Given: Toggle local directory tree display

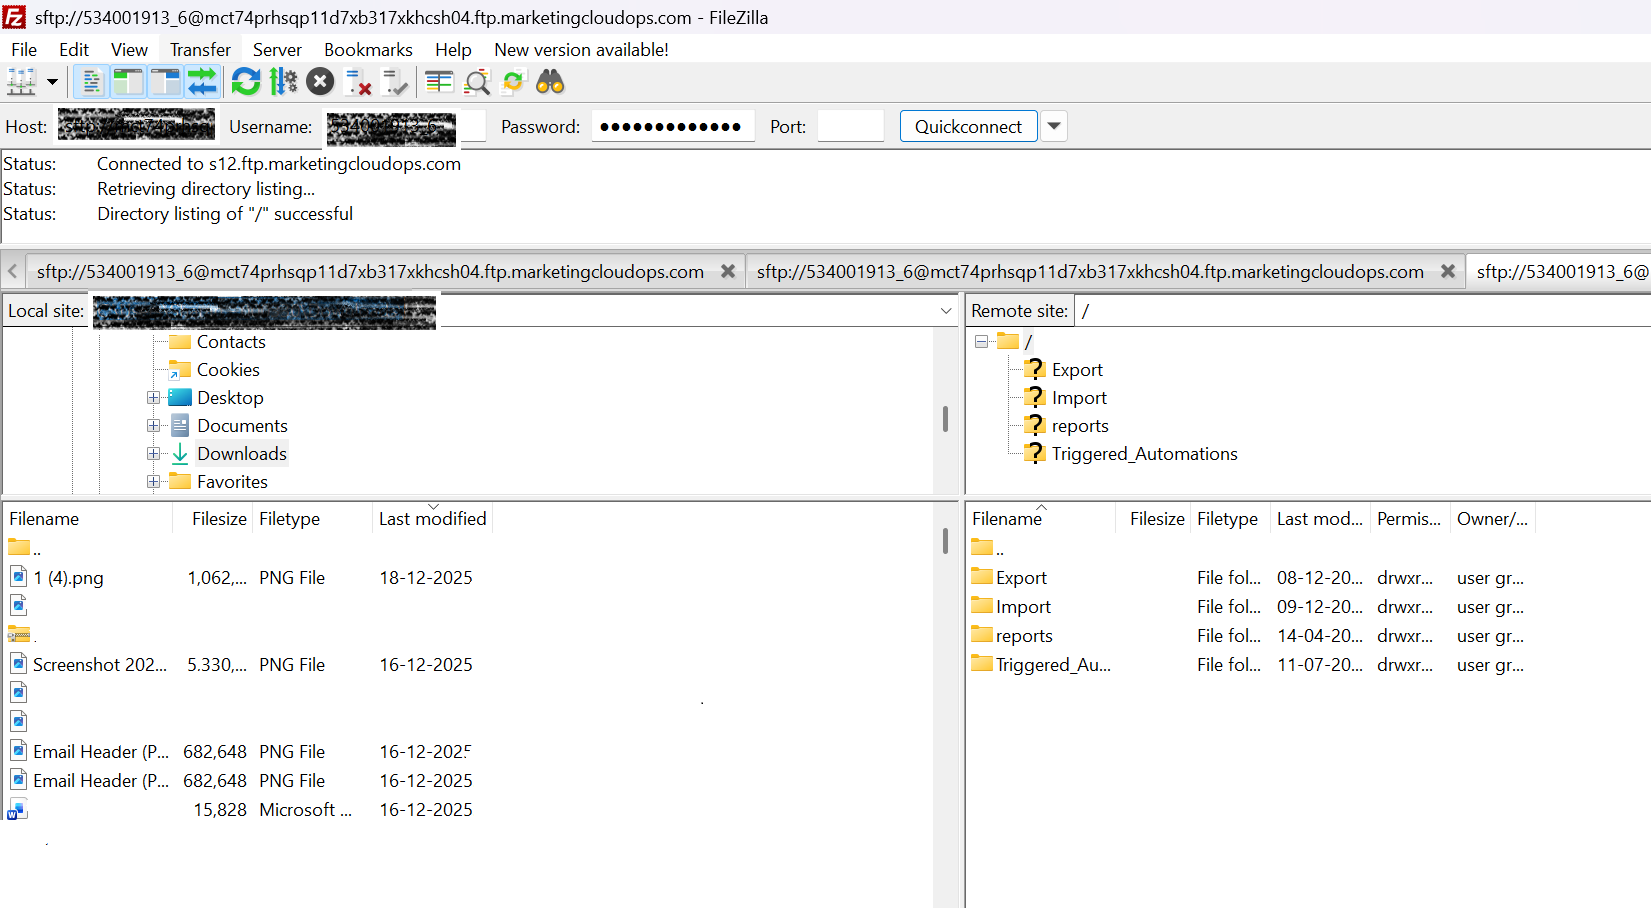Looking at the screenshot, I should (x=128, y=82).
